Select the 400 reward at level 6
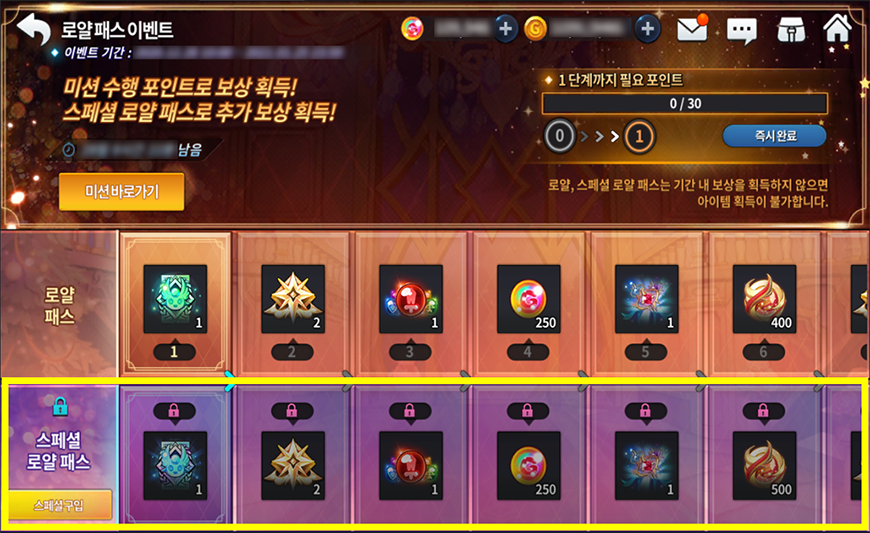870x533 pixels. pyautogui.click(x=765, y=299)
